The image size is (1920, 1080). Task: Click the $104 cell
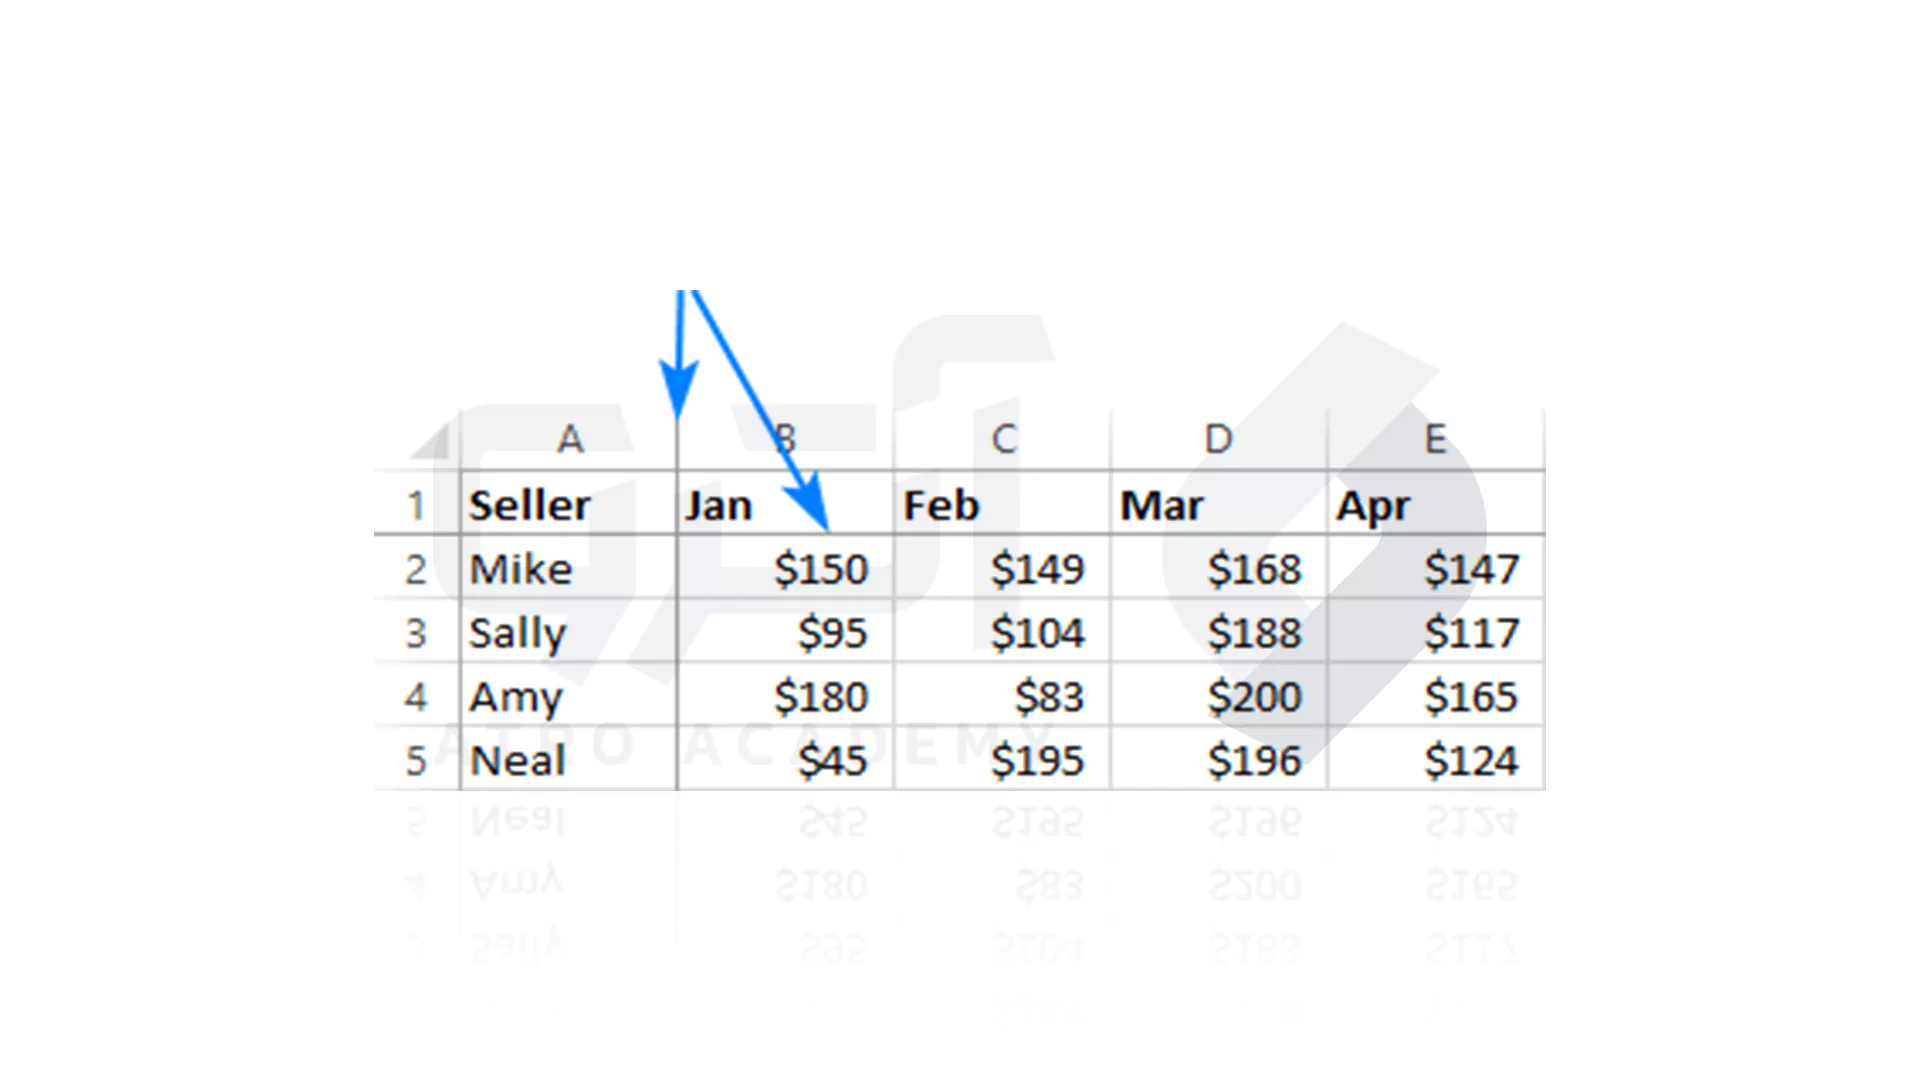coord(1002,632)
